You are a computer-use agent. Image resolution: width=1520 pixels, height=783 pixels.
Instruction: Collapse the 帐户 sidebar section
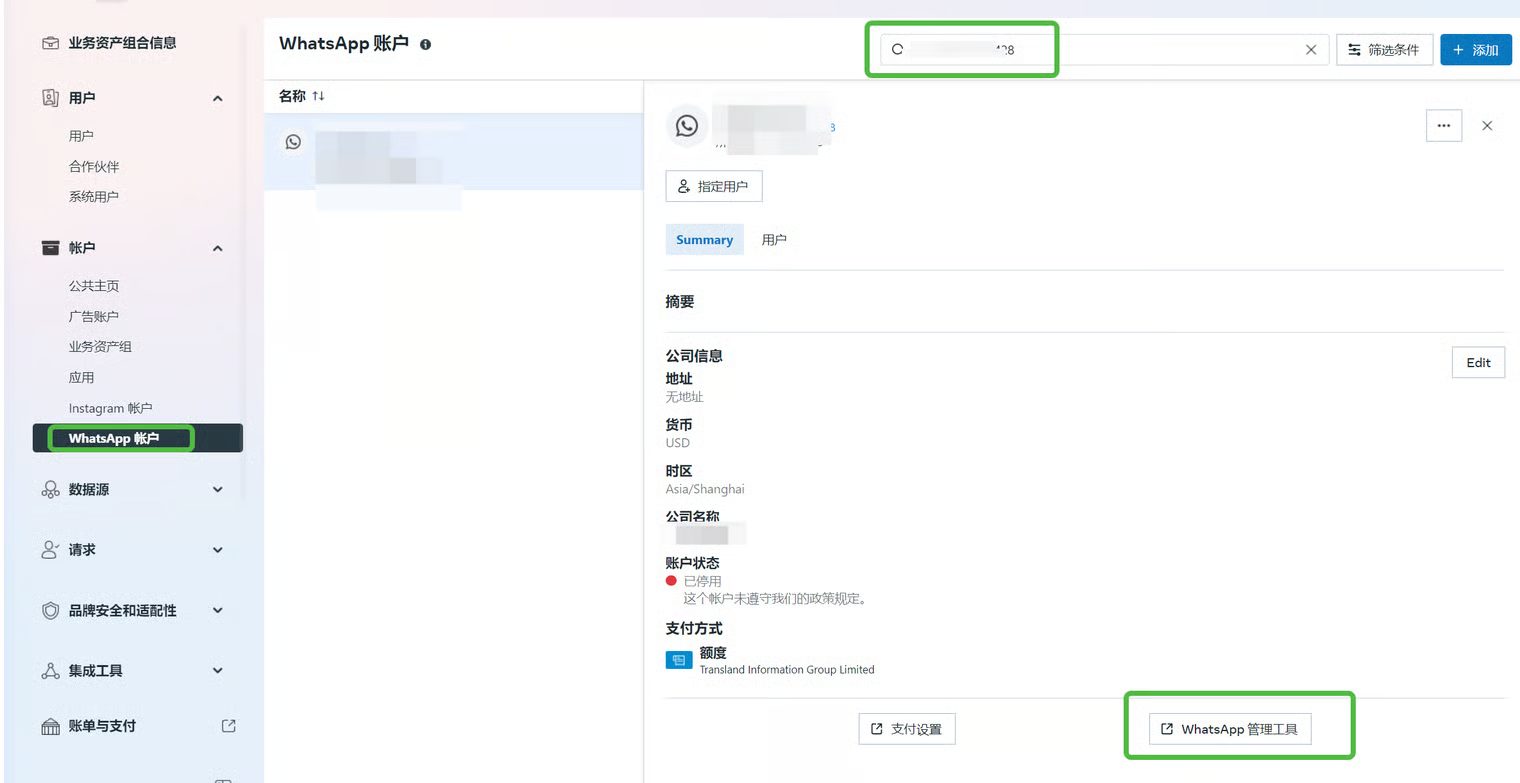coord(217,248)
